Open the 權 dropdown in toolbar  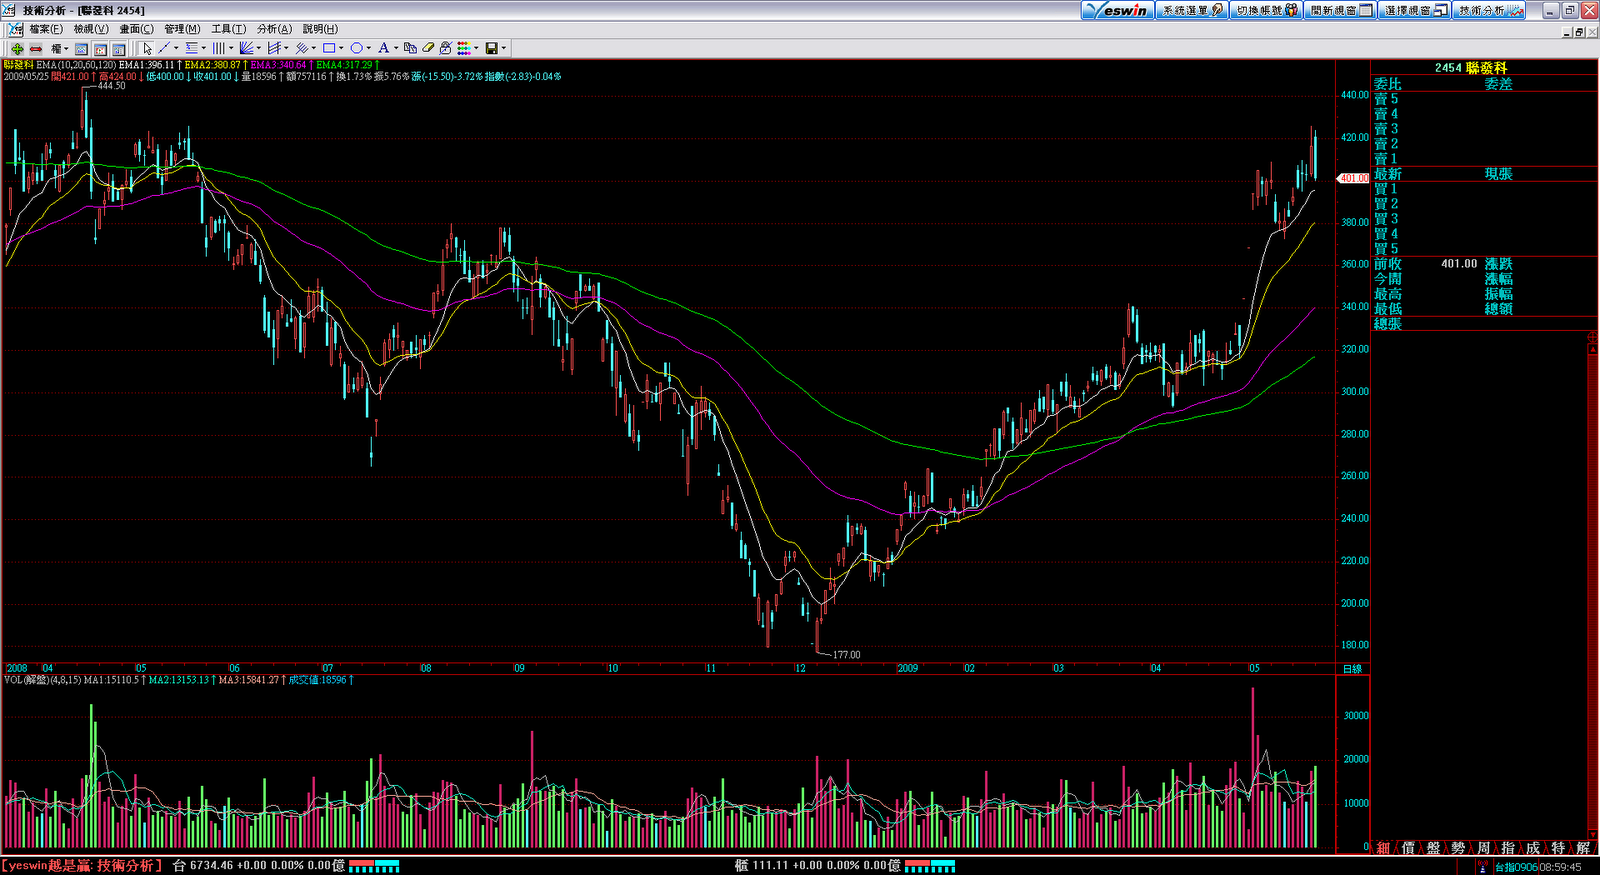tap(59, 48)
